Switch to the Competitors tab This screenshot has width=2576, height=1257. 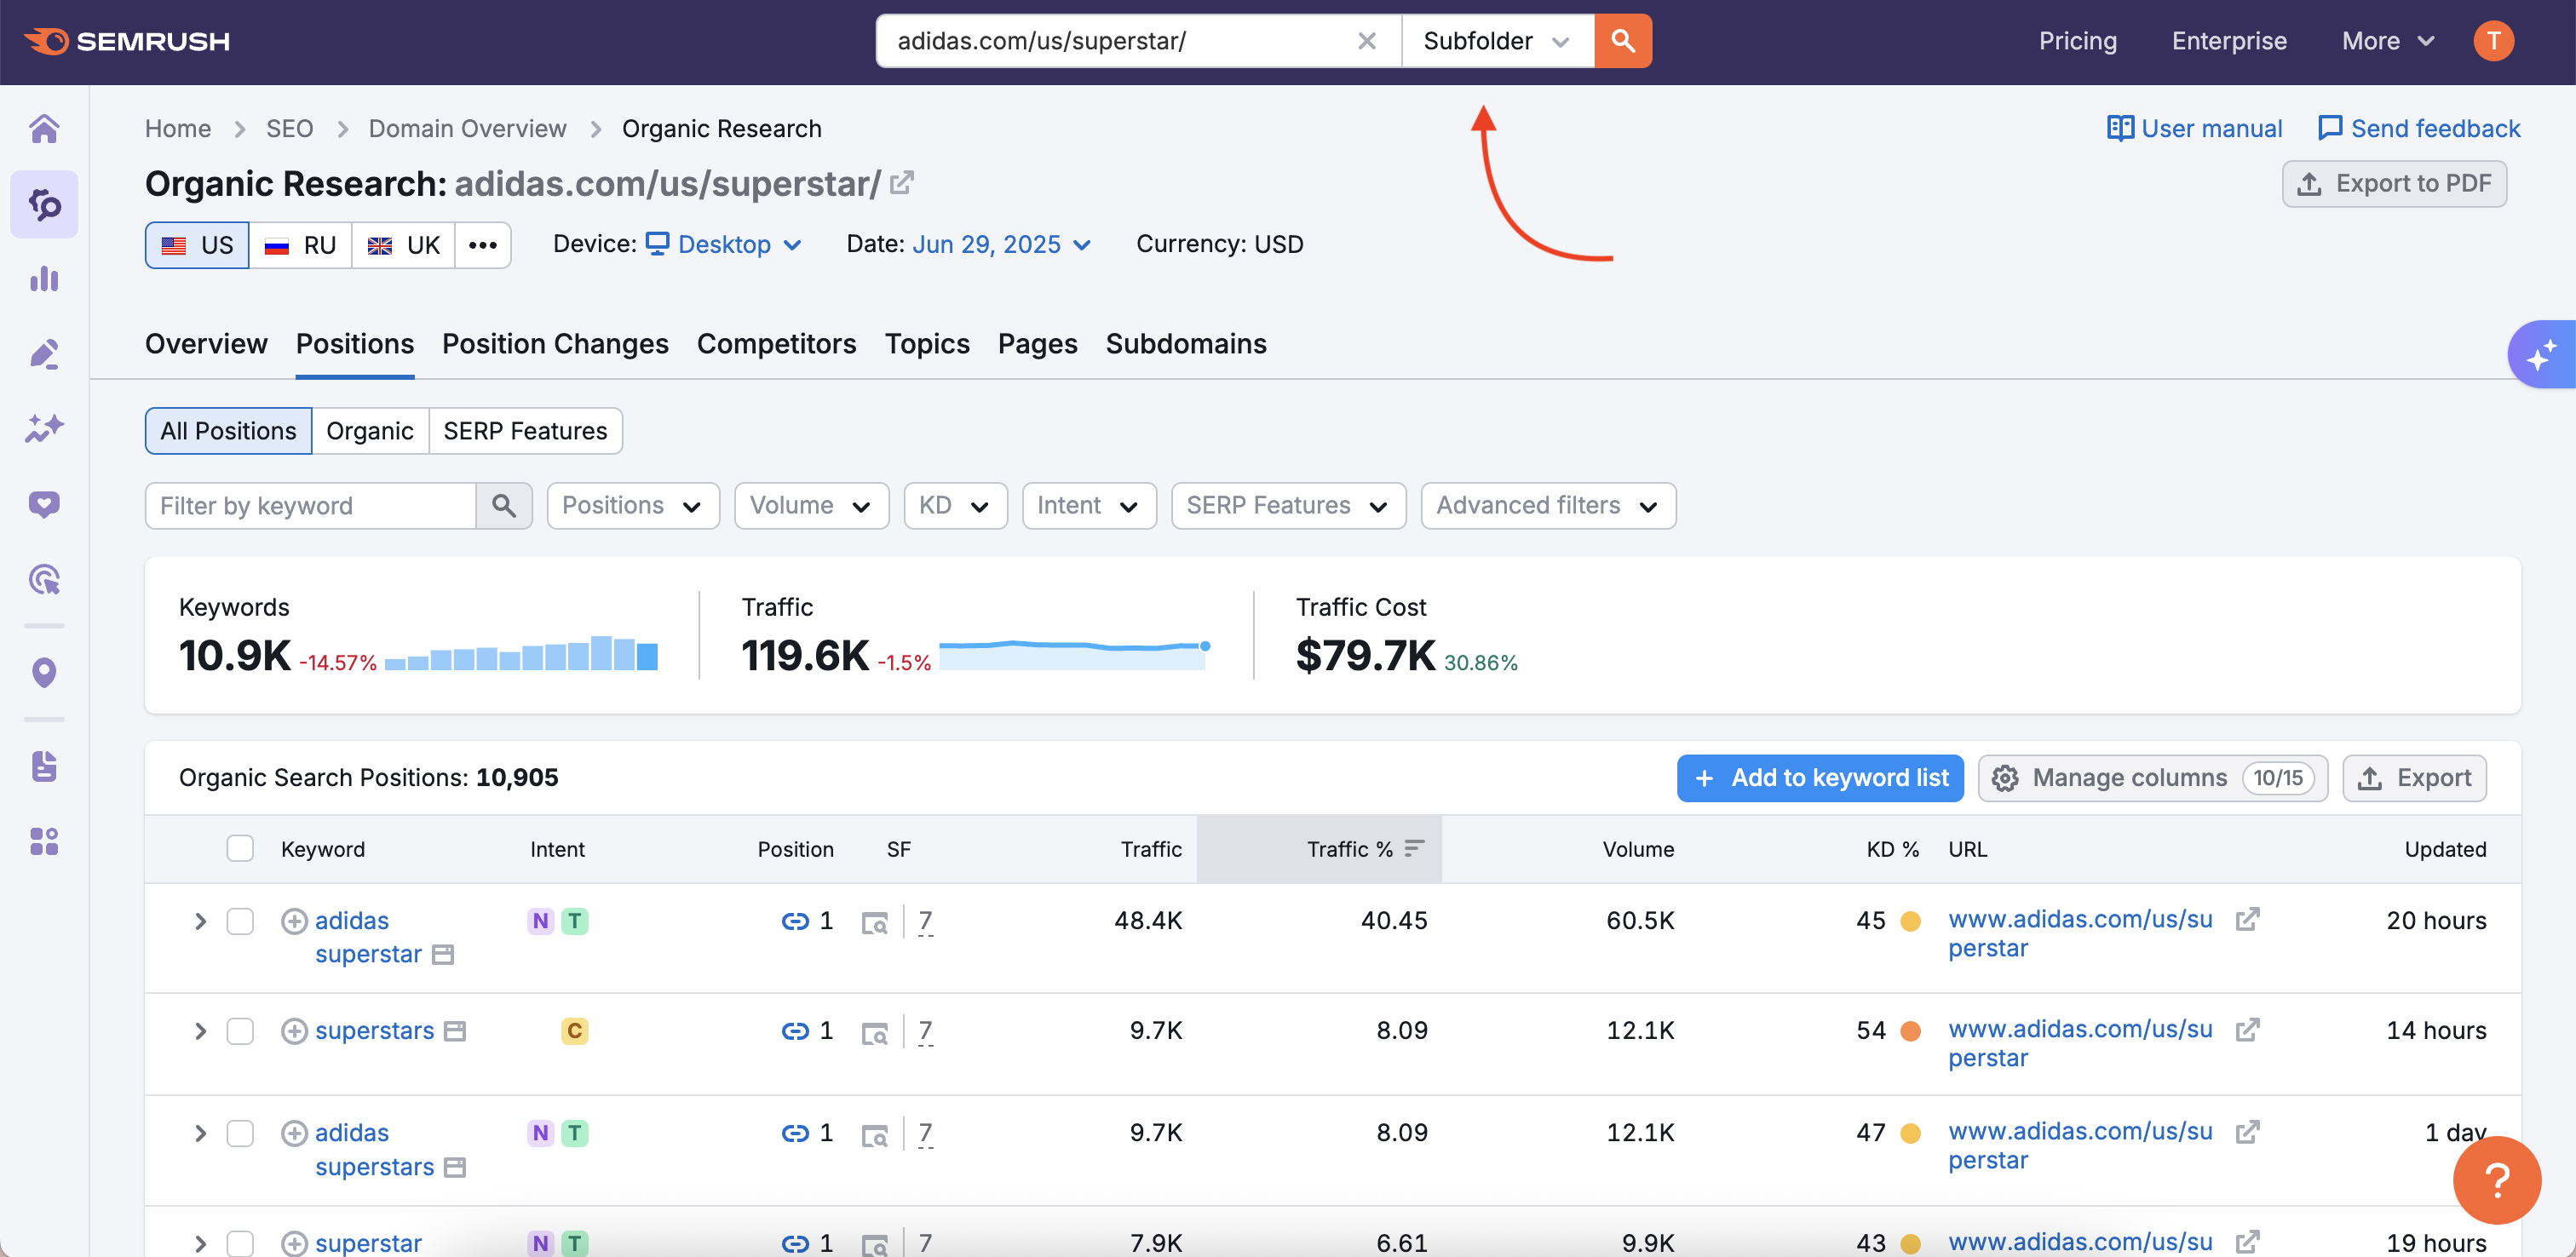click(x=776, y=344)
